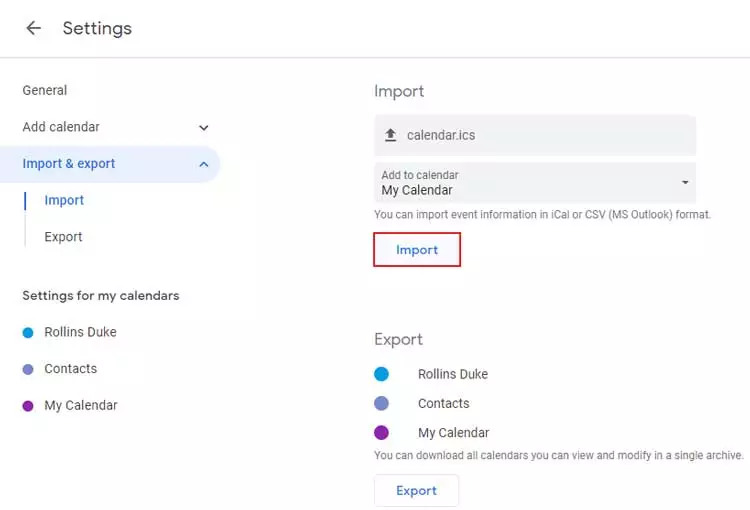Click the upload icon beside calendar.ics
This screenshot has height=510, width=750.
(x=390, y=135)
